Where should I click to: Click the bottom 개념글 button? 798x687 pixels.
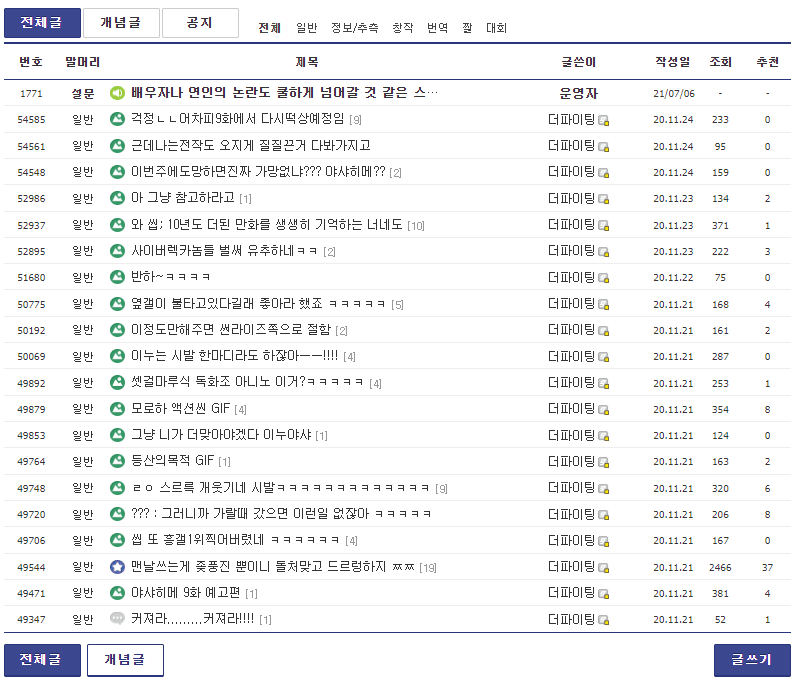[125, 660]
